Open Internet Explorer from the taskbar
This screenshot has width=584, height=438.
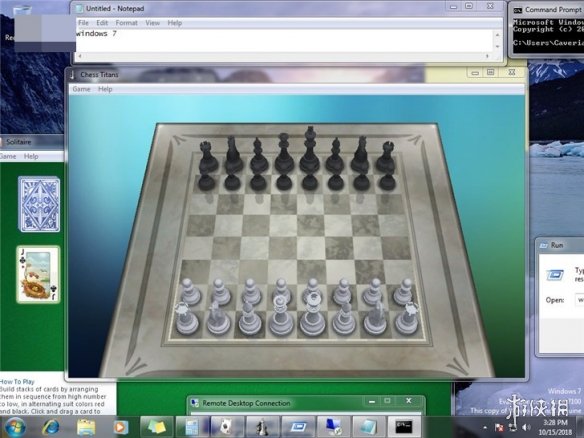coord(51,427)
